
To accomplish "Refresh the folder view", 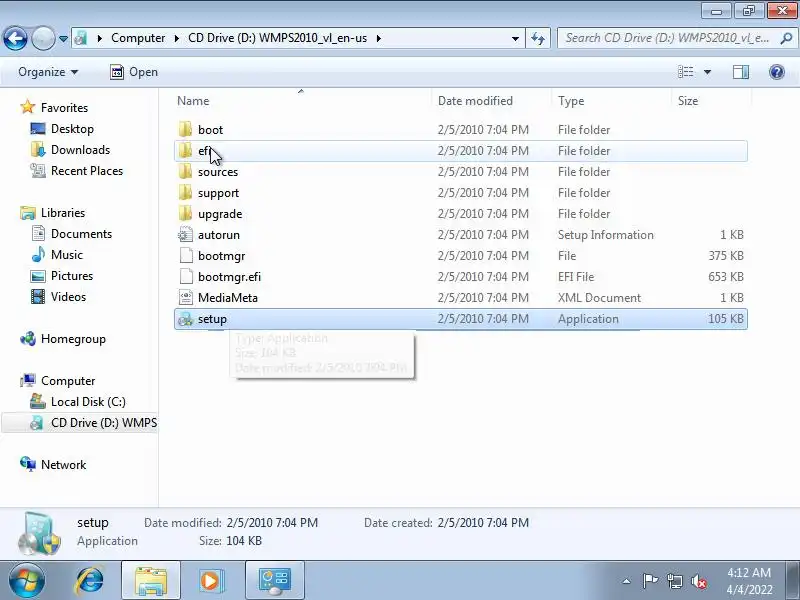I will 538,39.
